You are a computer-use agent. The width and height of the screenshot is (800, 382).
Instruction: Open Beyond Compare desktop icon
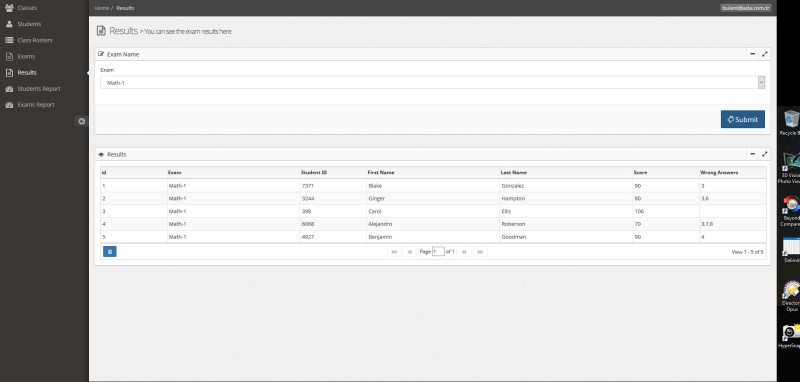pos(790,211)
